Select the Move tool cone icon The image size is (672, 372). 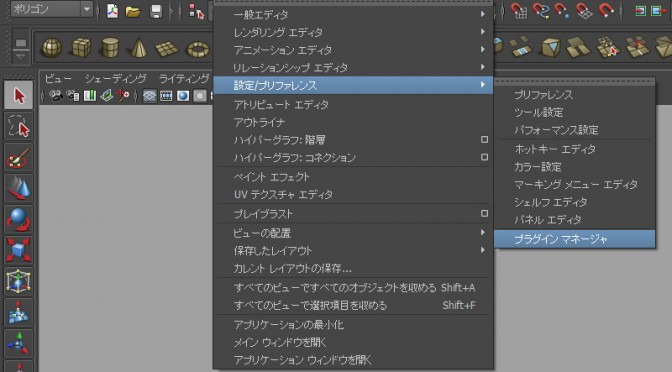tap(18, 188)
